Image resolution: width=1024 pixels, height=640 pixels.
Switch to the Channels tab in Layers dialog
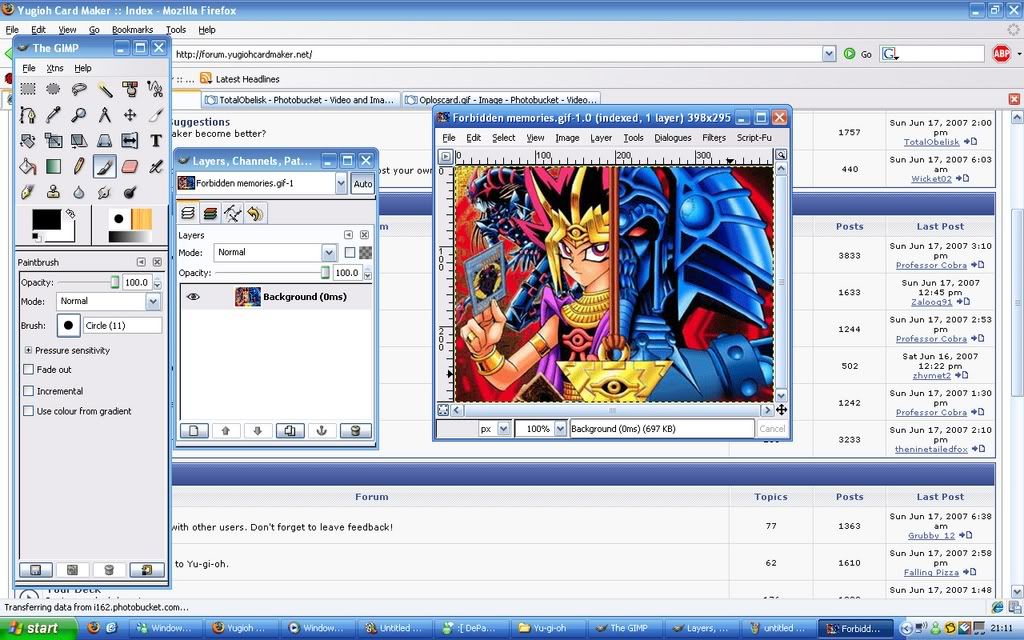[x=210, y=213]
